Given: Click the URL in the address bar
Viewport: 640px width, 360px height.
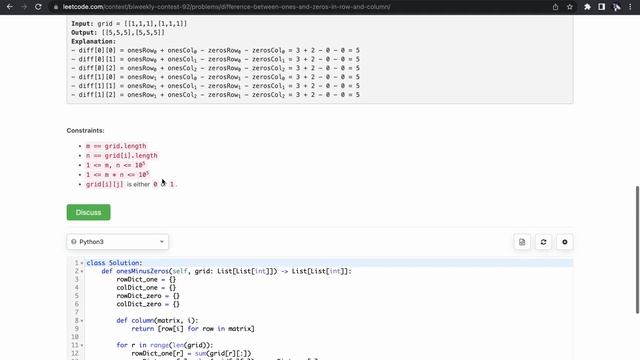Looking at the screenshot, I should (x=227, y=7).
